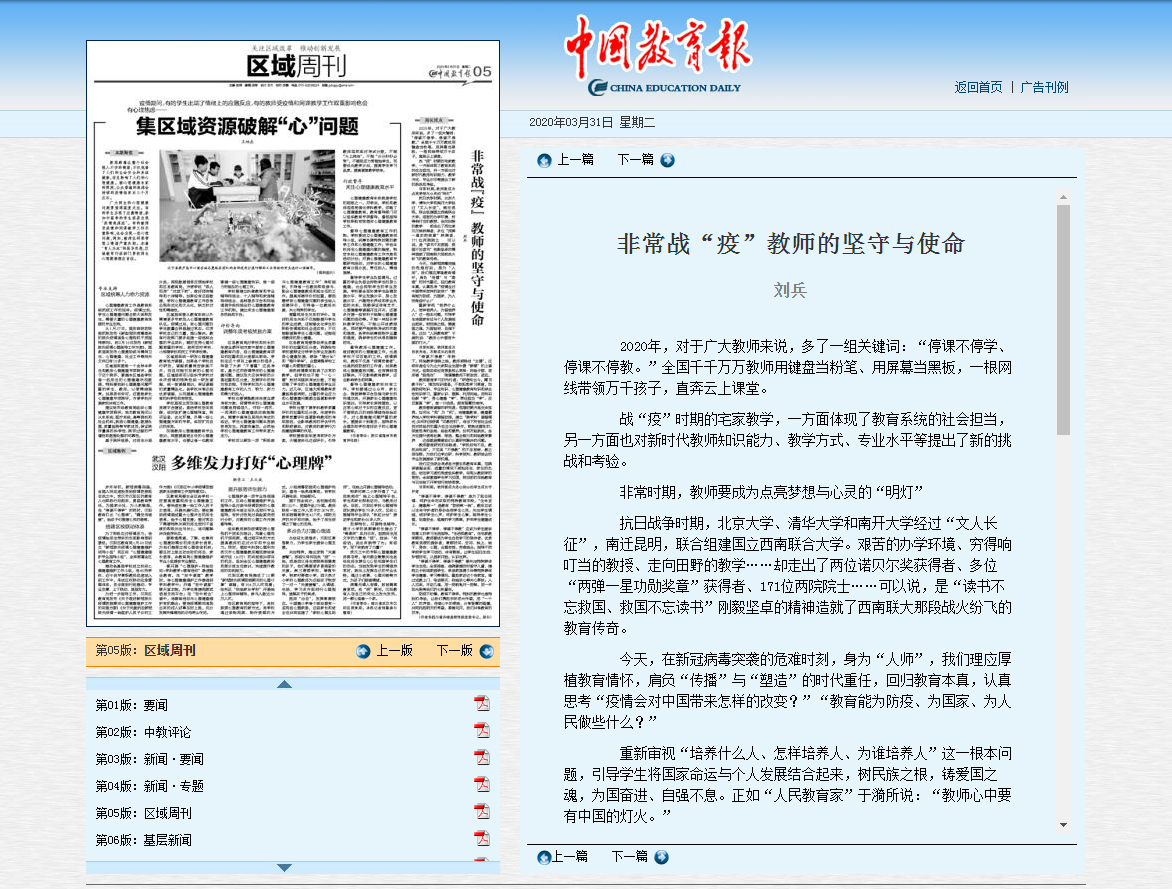This screenshot has width=1172, height=889.
Task: Click the date 2020年03月31日 星期二
Action: click(592, 122)
